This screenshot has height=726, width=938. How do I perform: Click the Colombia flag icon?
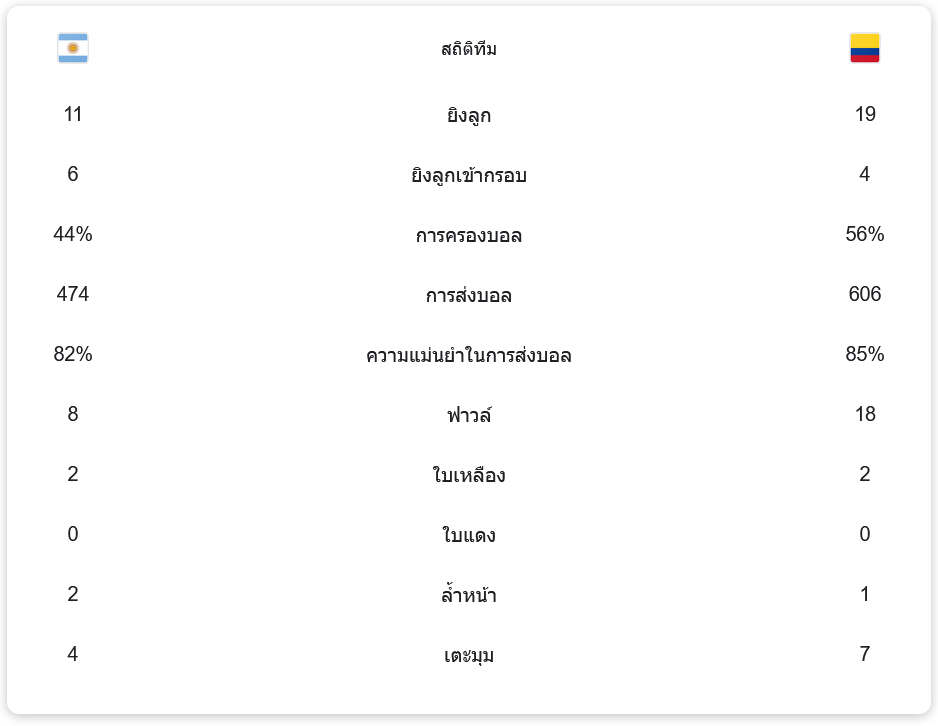point(864,48)
